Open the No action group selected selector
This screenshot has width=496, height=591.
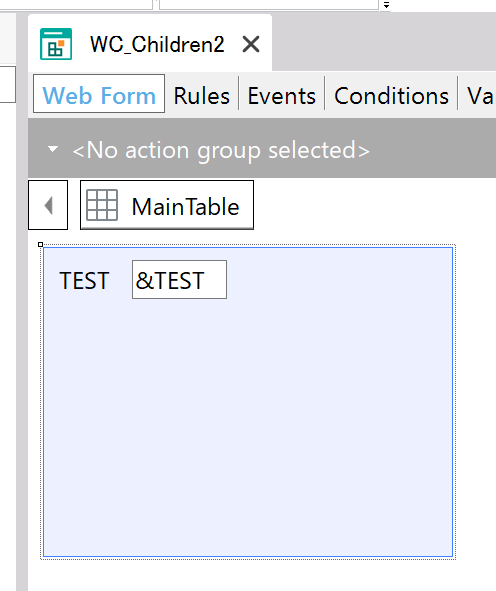(x=221, y=150)
